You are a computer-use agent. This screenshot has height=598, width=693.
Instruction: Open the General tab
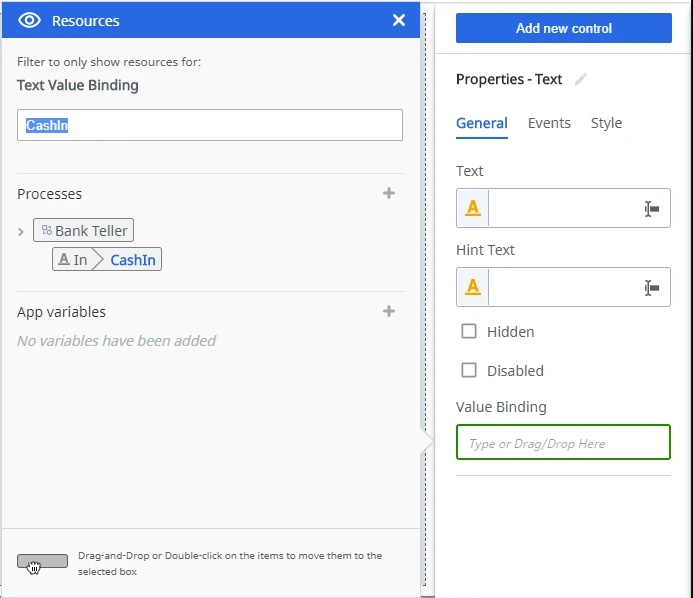click(x=481, y=123)
